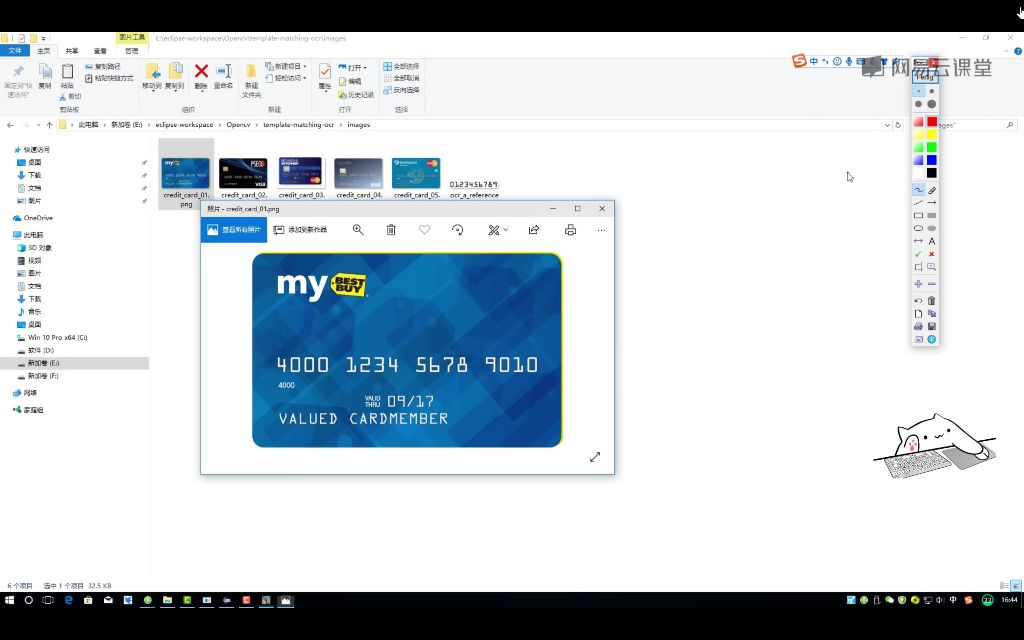Screen dimensions: 1024x640
Task: Open the 复制到 dropdown in ribbon
Action: click(x=174, y=77)
